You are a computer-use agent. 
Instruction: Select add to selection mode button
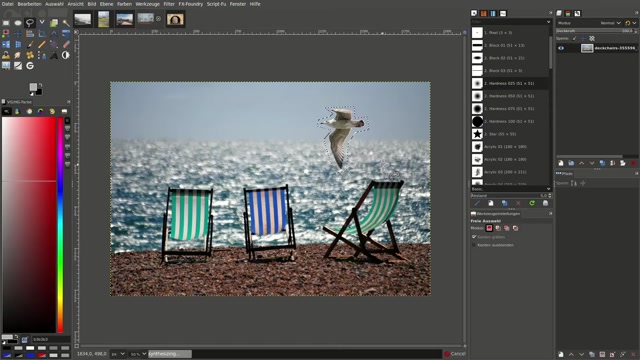[x=498, y=228]
